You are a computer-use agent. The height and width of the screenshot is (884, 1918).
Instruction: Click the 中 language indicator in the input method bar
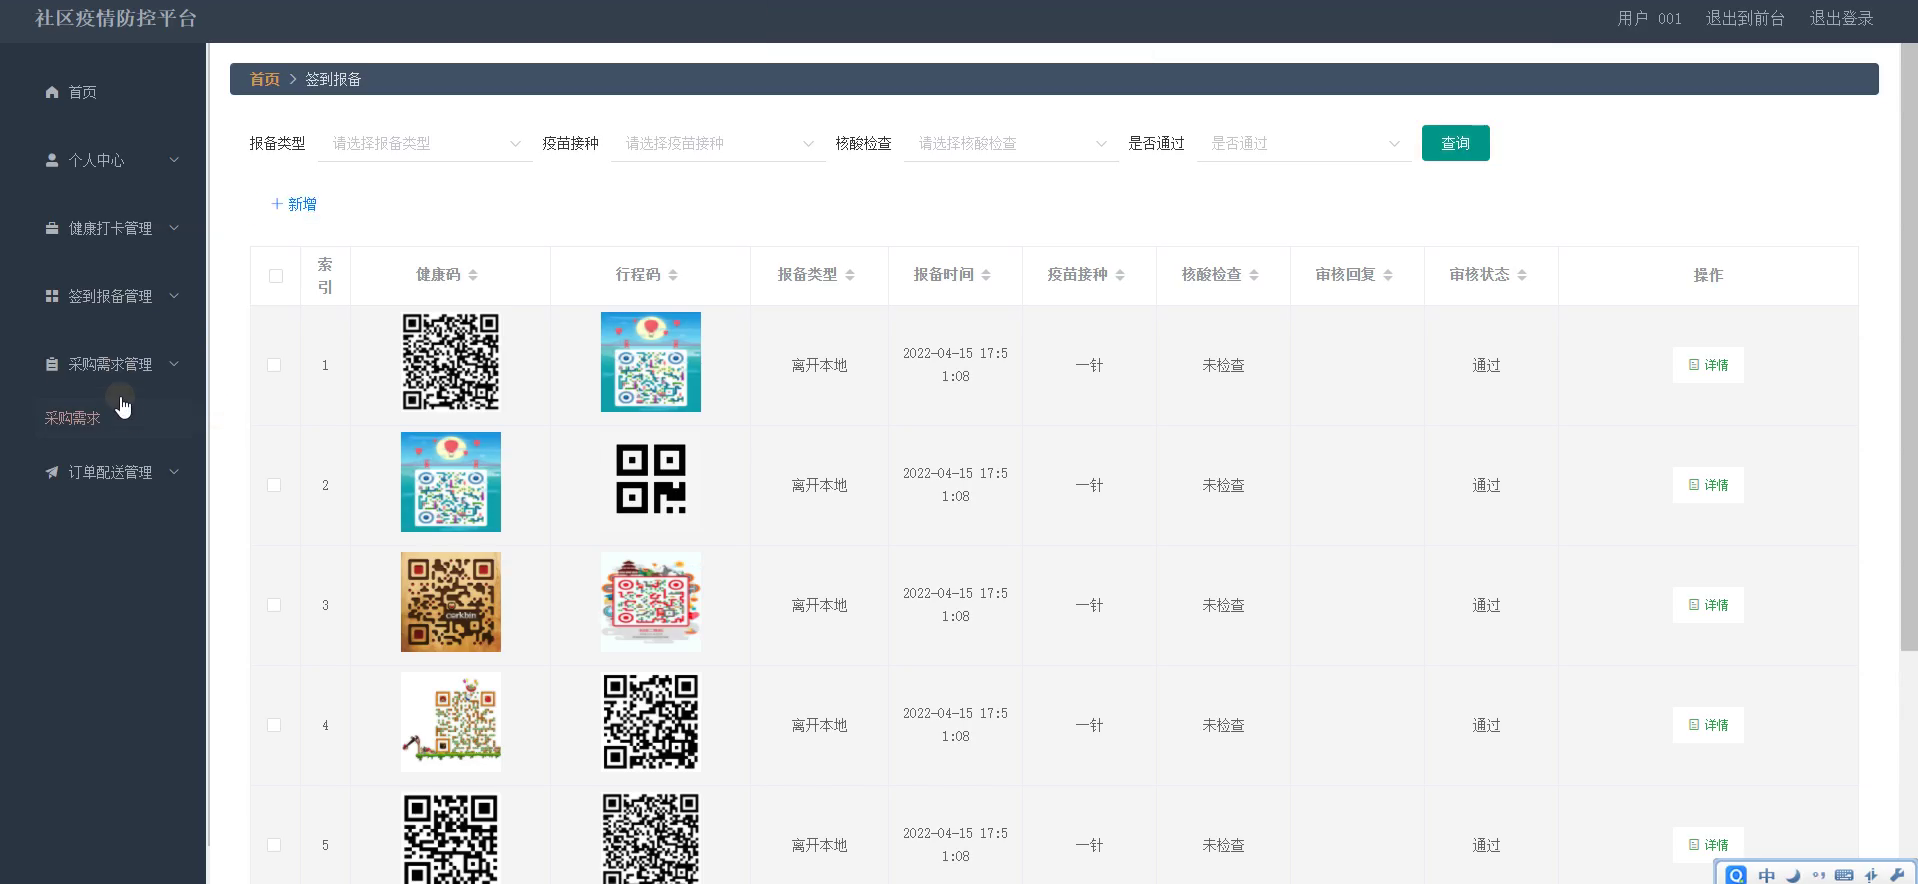coord(1767,875)
